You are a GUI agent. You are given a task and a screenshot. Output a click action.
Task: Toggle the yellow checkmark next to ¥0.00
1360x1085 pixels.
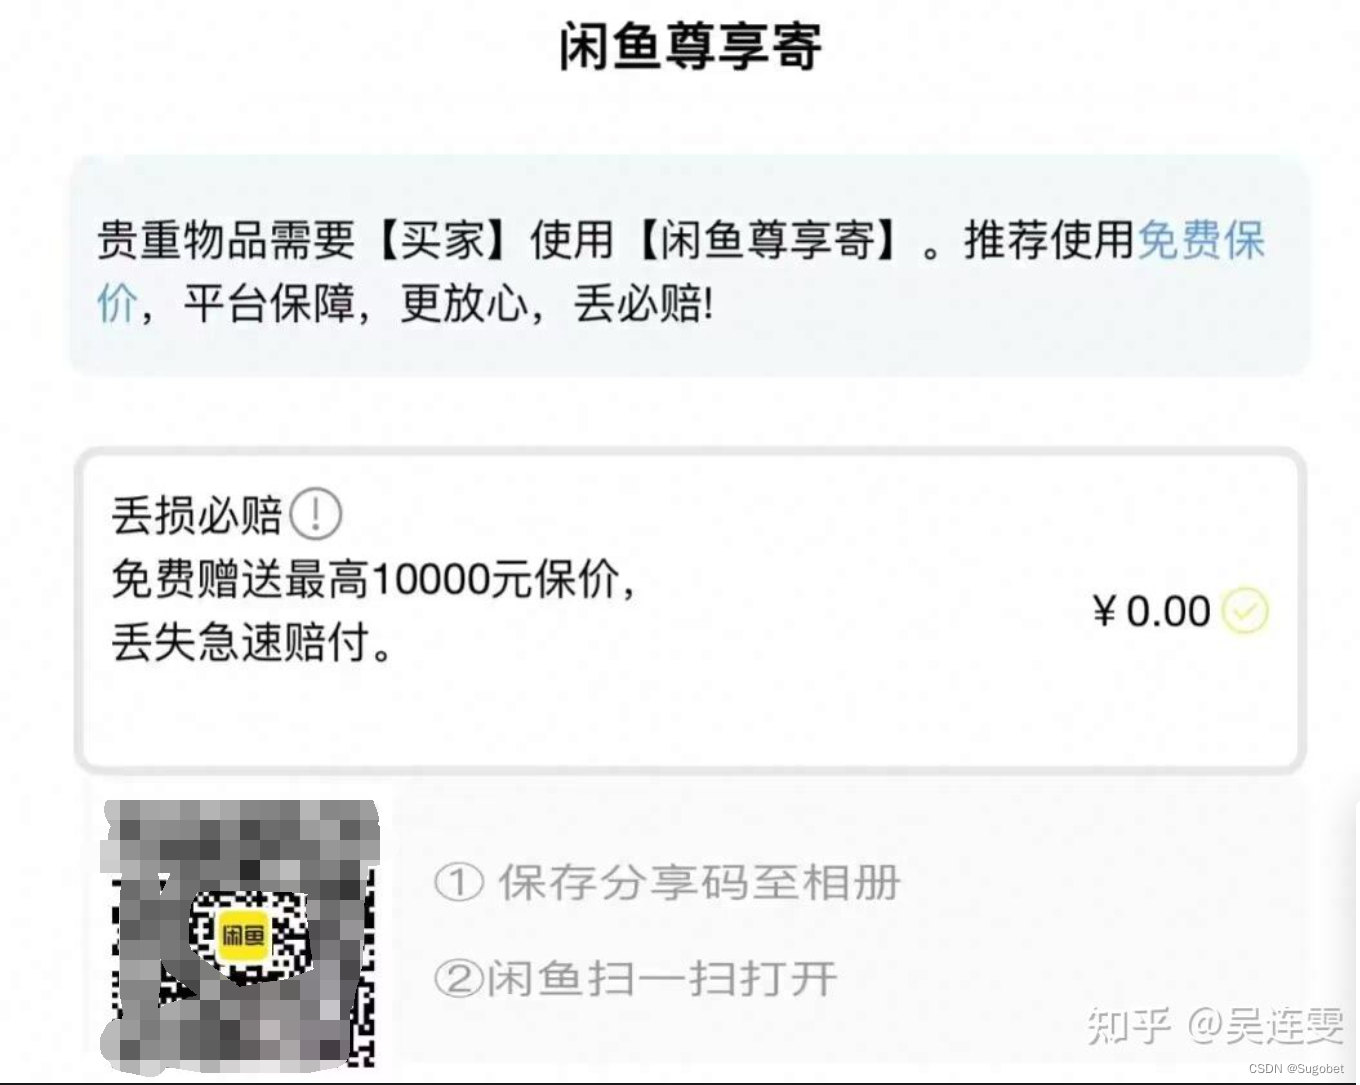(1245, 610)
